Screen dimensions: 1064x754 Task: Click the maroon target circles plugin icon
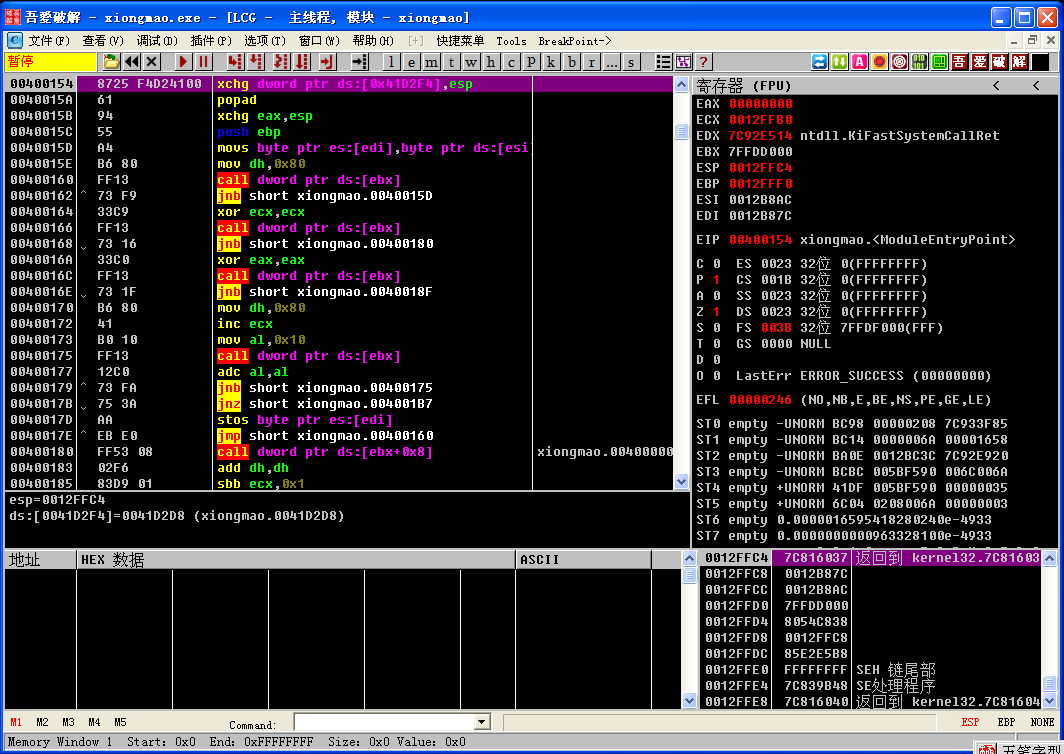click(x=900, y=62)
